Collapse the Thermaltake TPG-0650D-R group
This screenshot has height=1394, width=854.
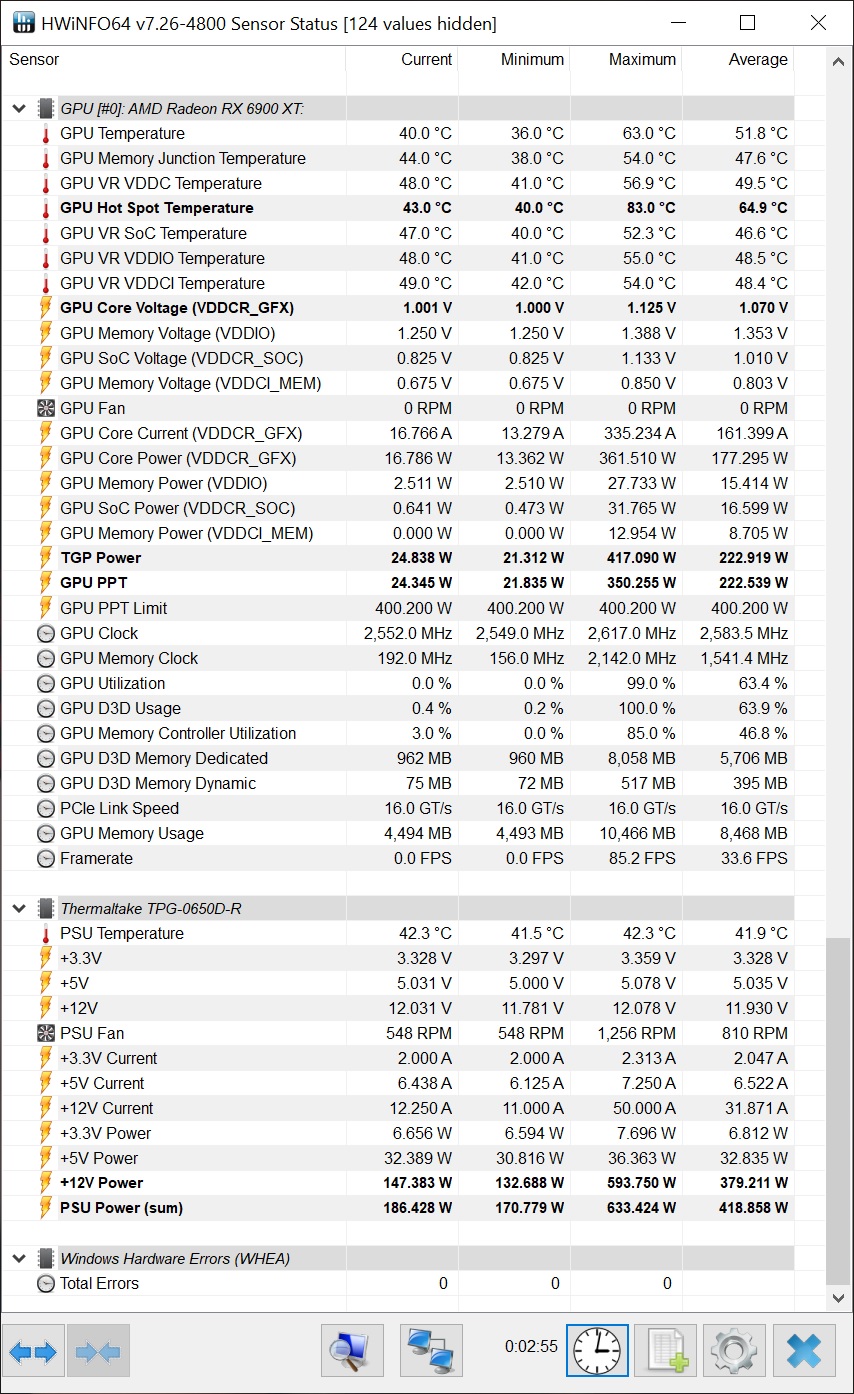[x=18, y=908]
